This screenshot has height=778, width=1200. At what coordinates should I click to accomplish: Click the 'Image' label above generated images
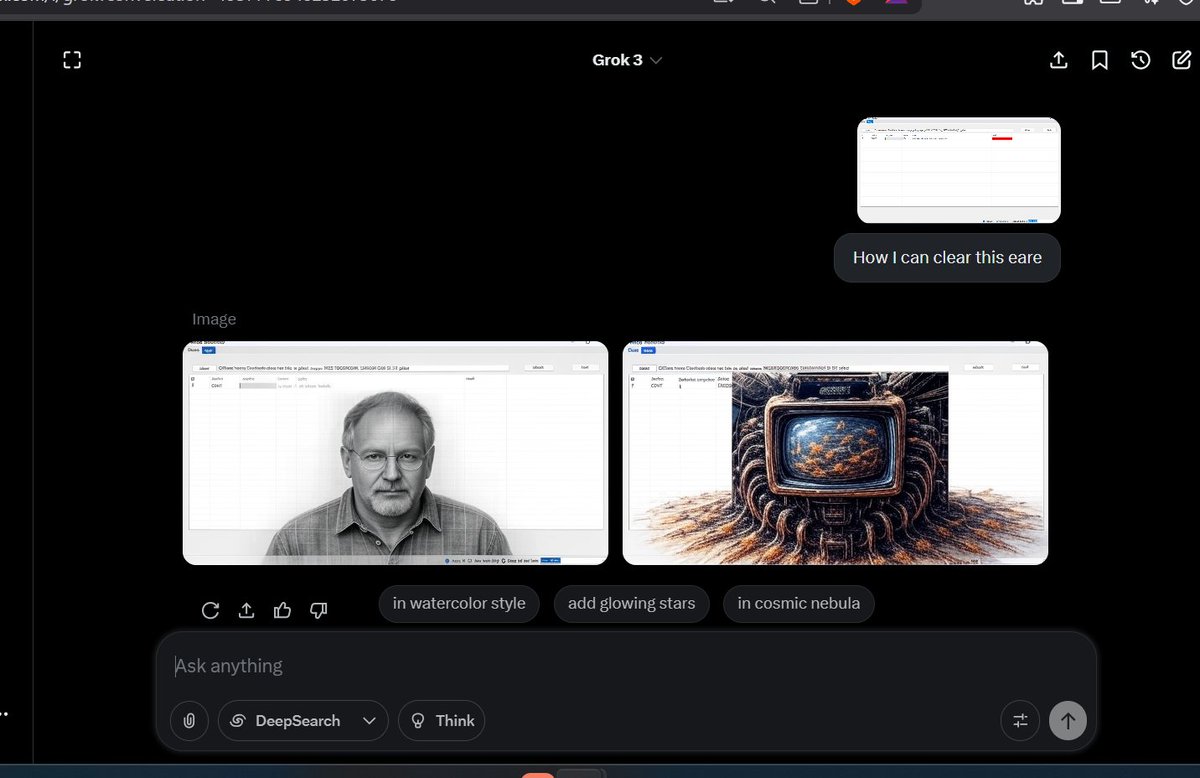[214, 319]
